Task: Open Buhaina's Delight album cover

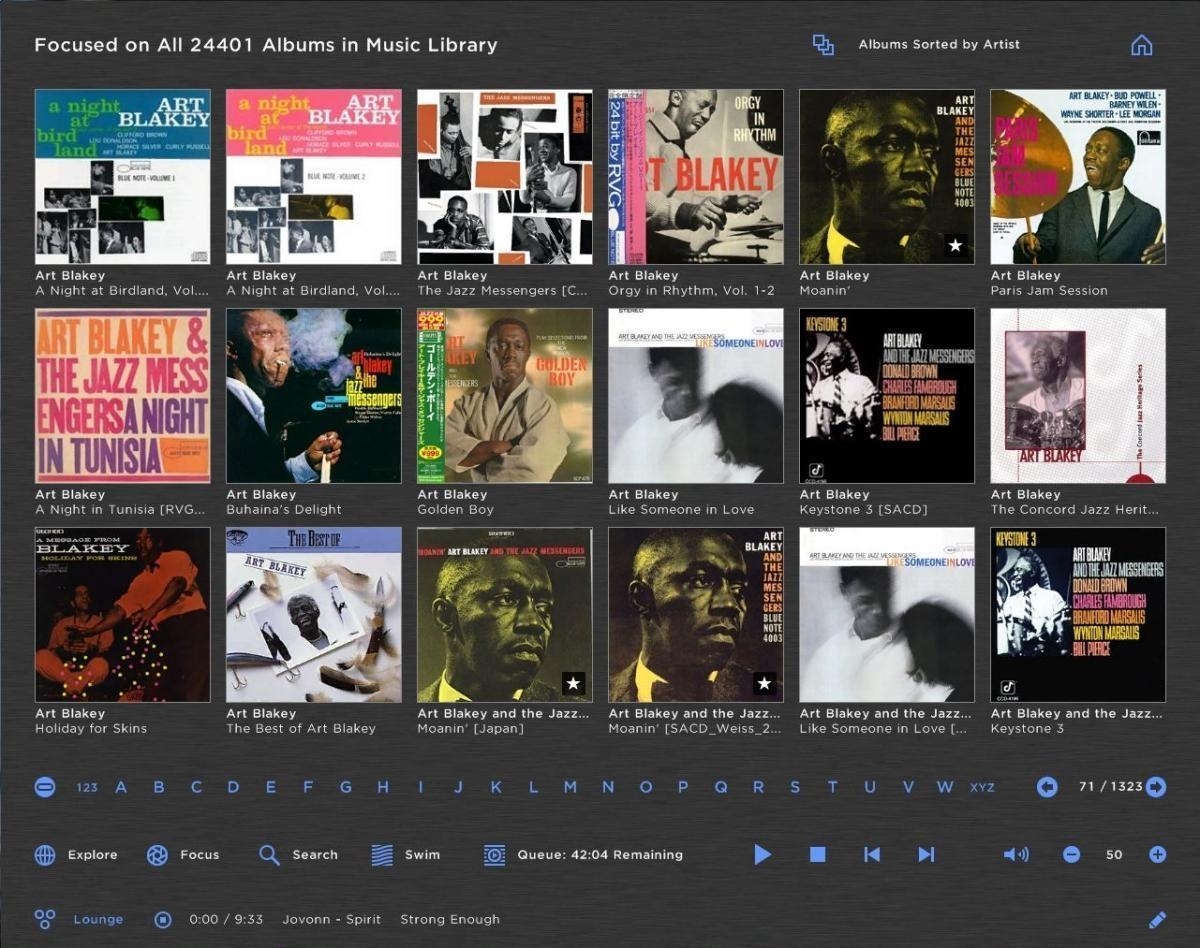Action: (314, 396)
